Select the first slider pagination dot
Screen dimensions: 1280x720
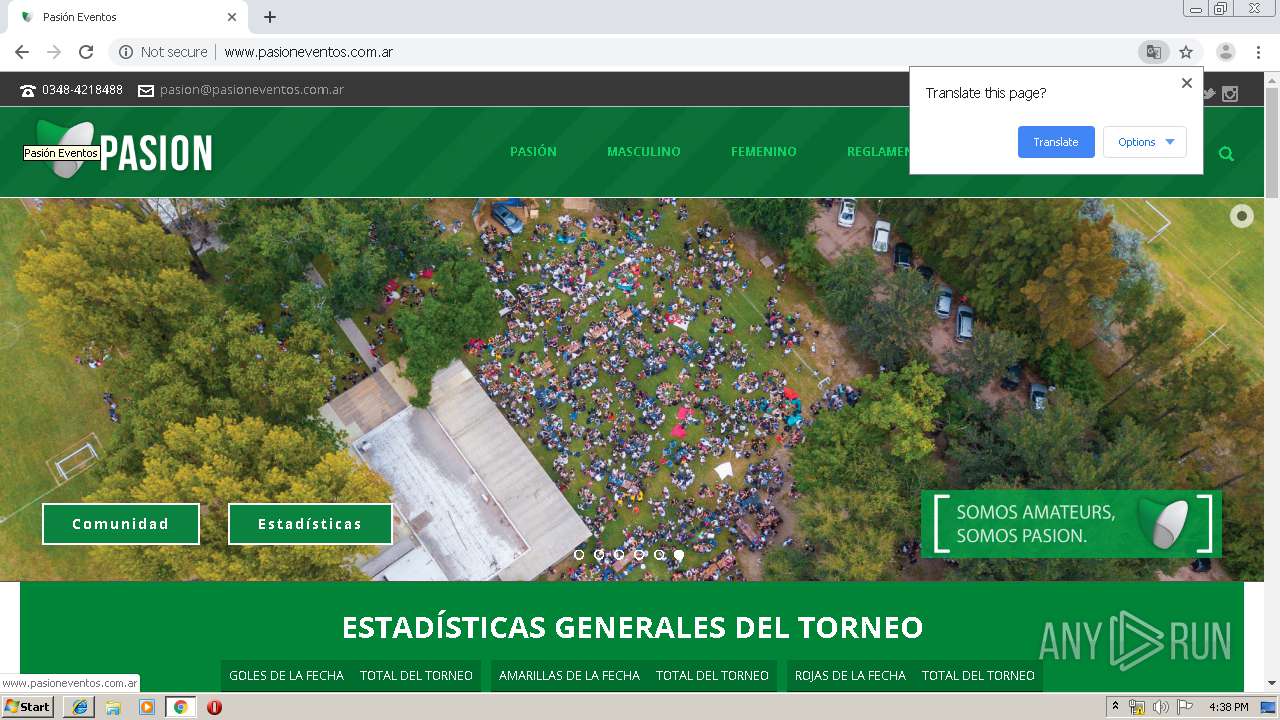(x=579, y=554)
